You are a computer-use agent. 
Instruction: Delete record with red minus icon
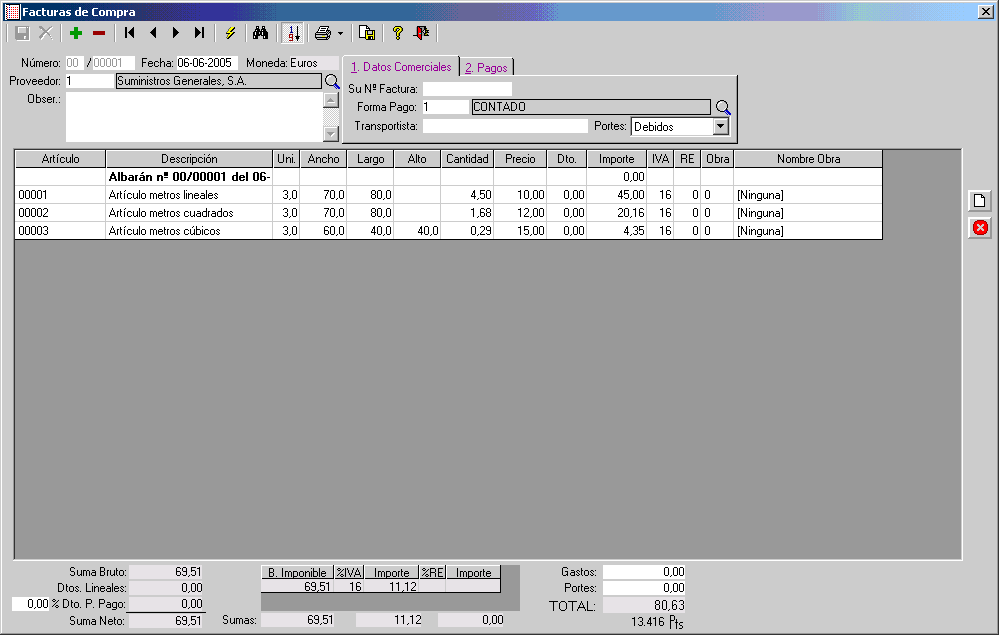pos(99,33)
